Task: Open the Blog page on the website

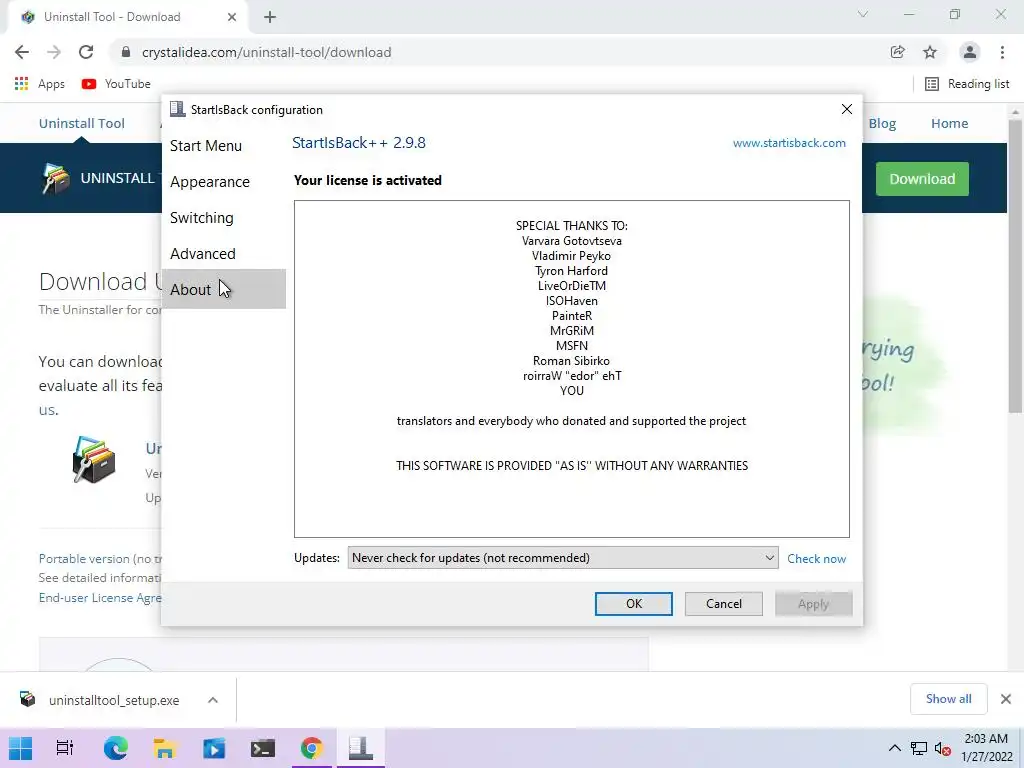Action: click(x=882, y=123)
